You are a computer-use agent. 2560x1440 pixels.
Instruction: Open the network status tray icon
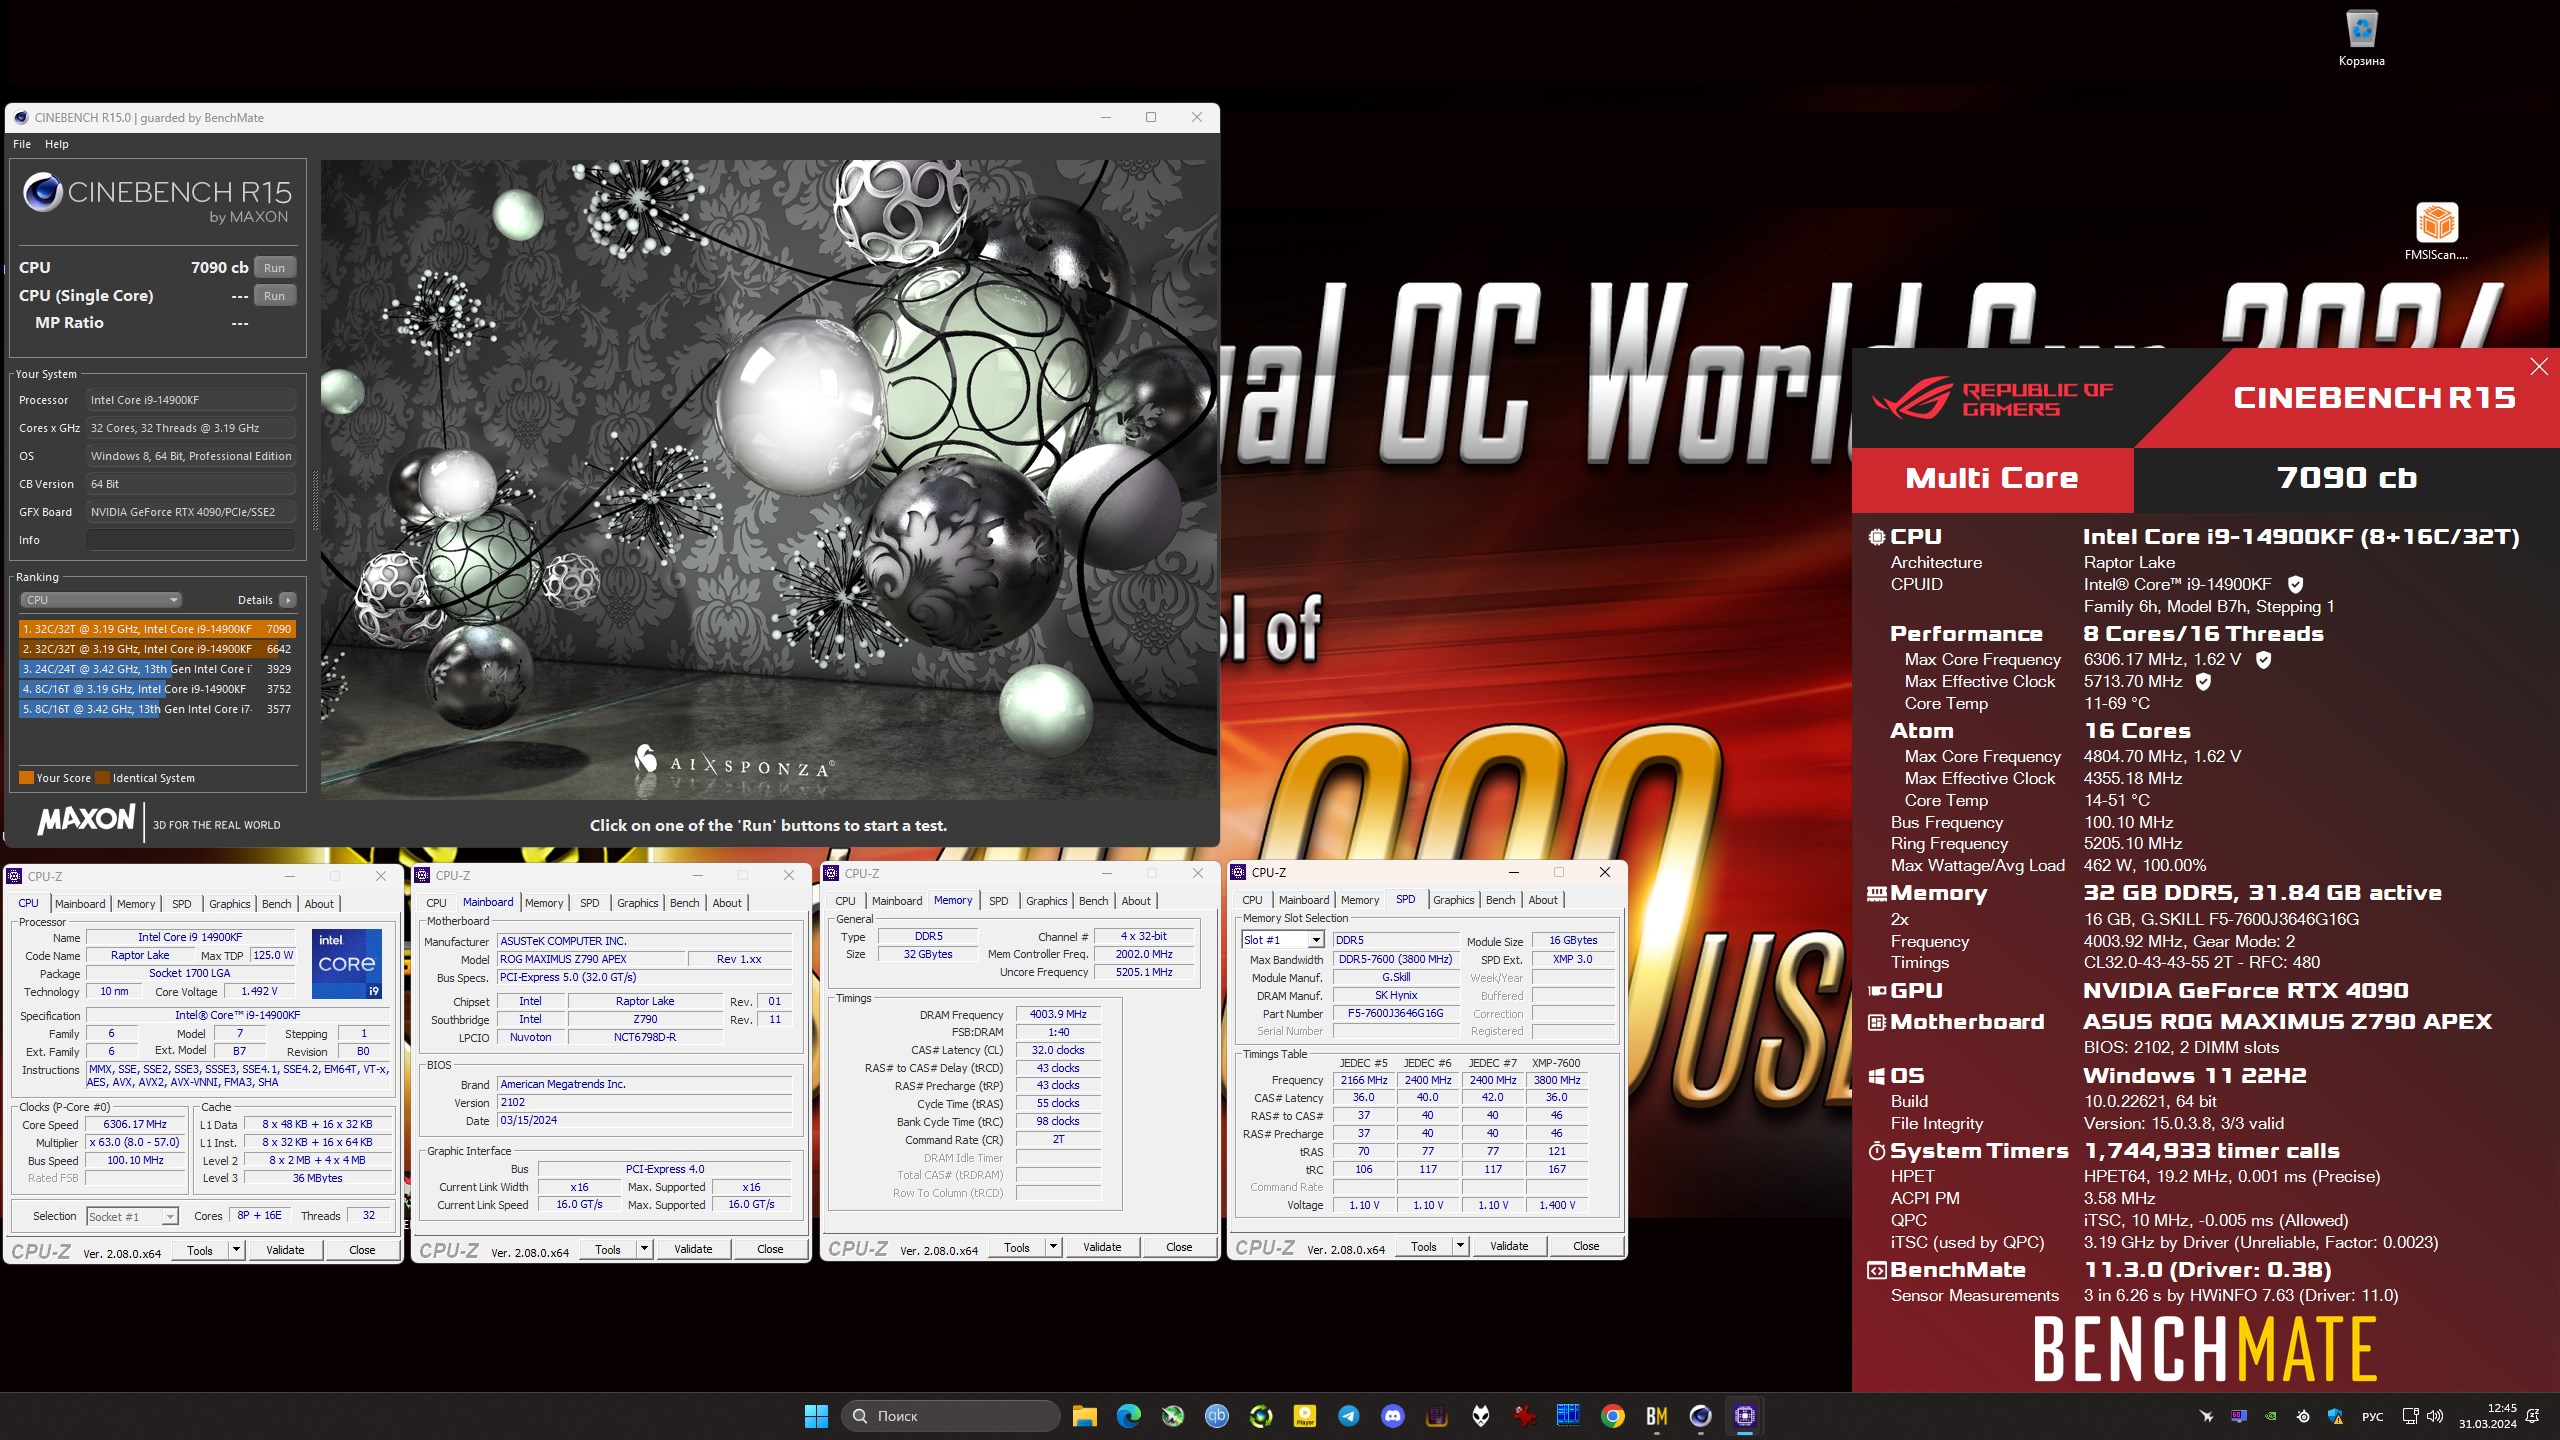(x=2410, y=1416)
